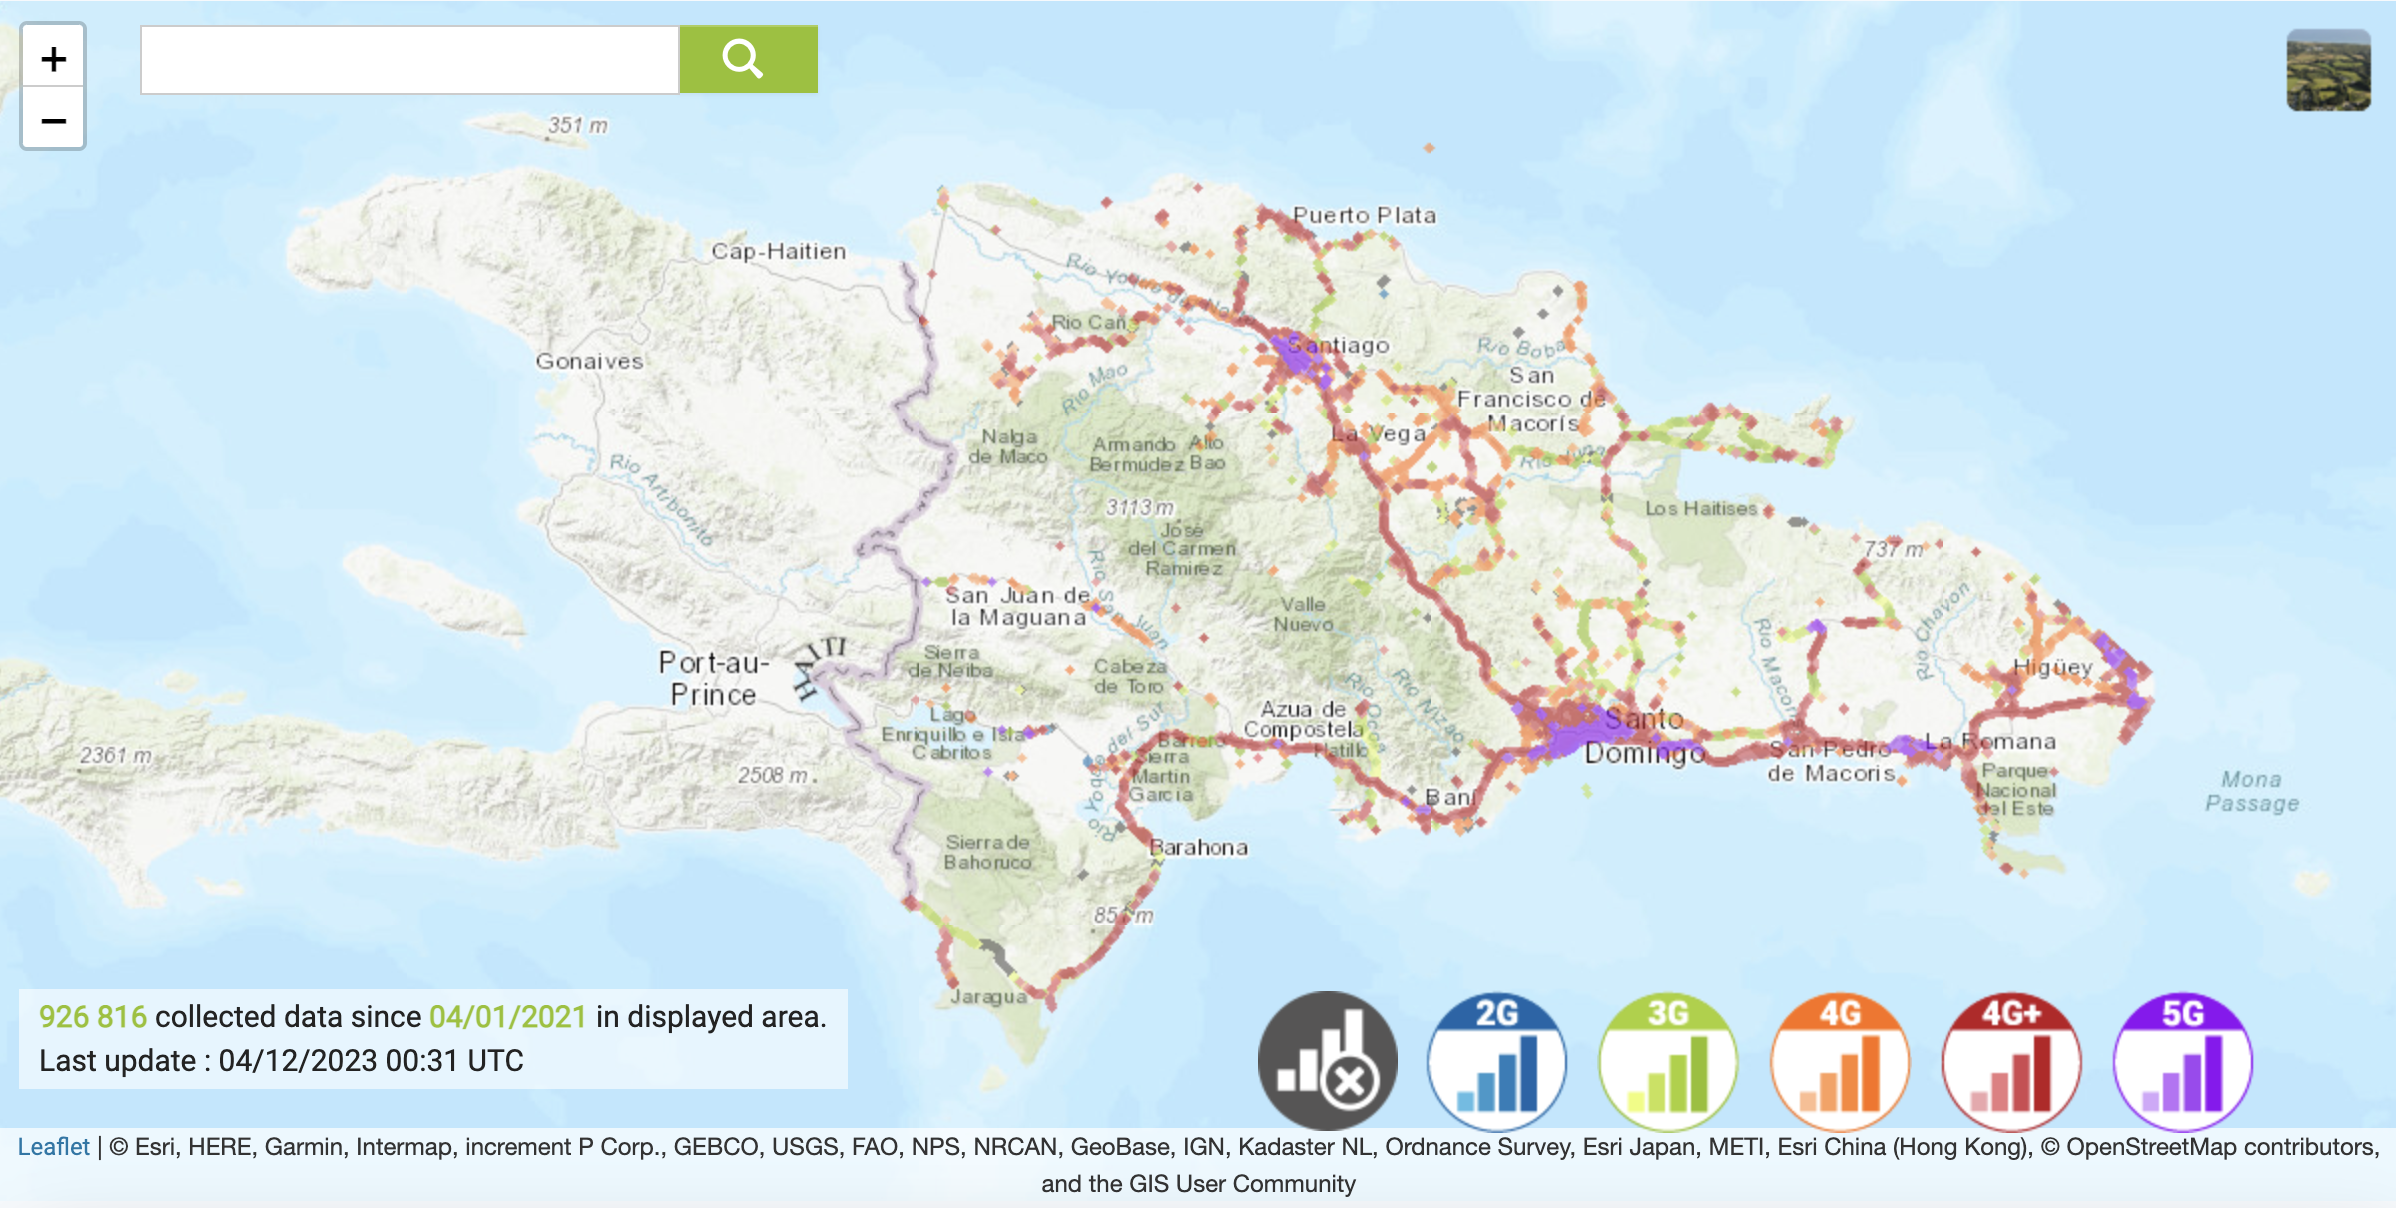Click the Higüey label on the map
2396x1208 pixels.
coord(2052,667)
